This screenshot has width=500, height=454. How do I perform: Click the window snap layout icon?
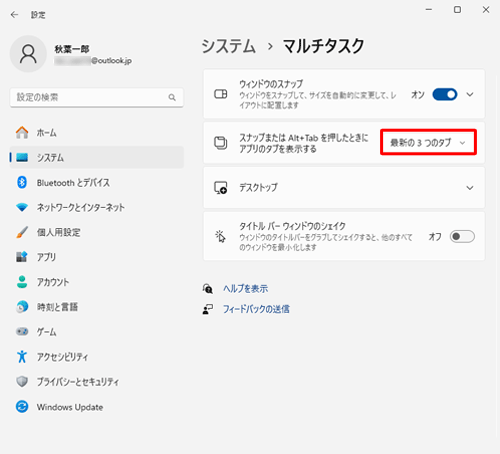(221, 94)
